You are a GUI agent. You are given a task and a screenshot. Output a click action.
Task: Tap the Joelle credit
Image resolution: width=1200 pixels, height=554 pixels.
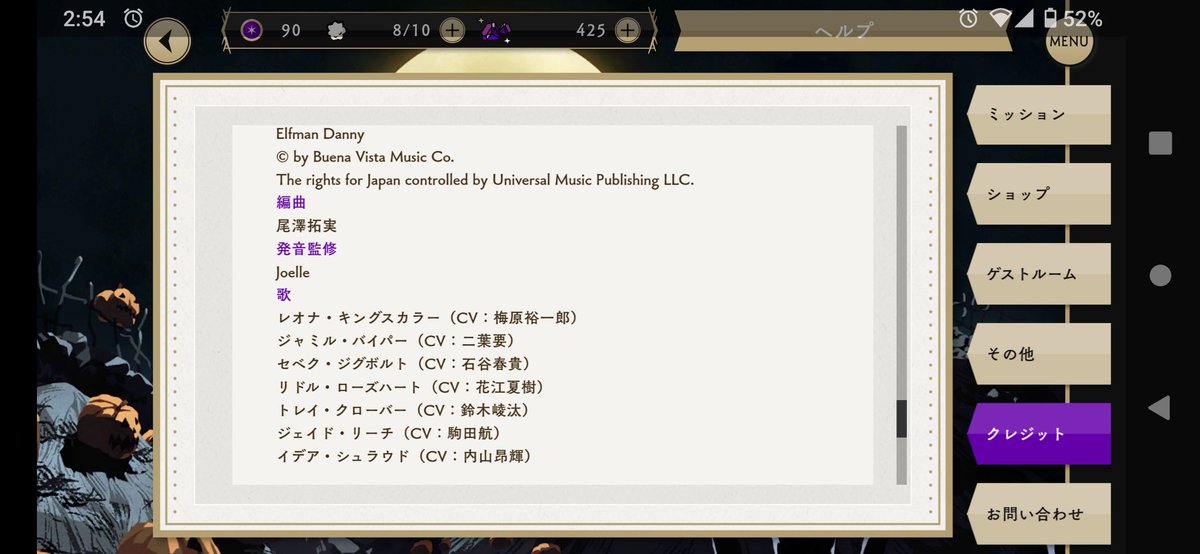click(x=293, y=272)
